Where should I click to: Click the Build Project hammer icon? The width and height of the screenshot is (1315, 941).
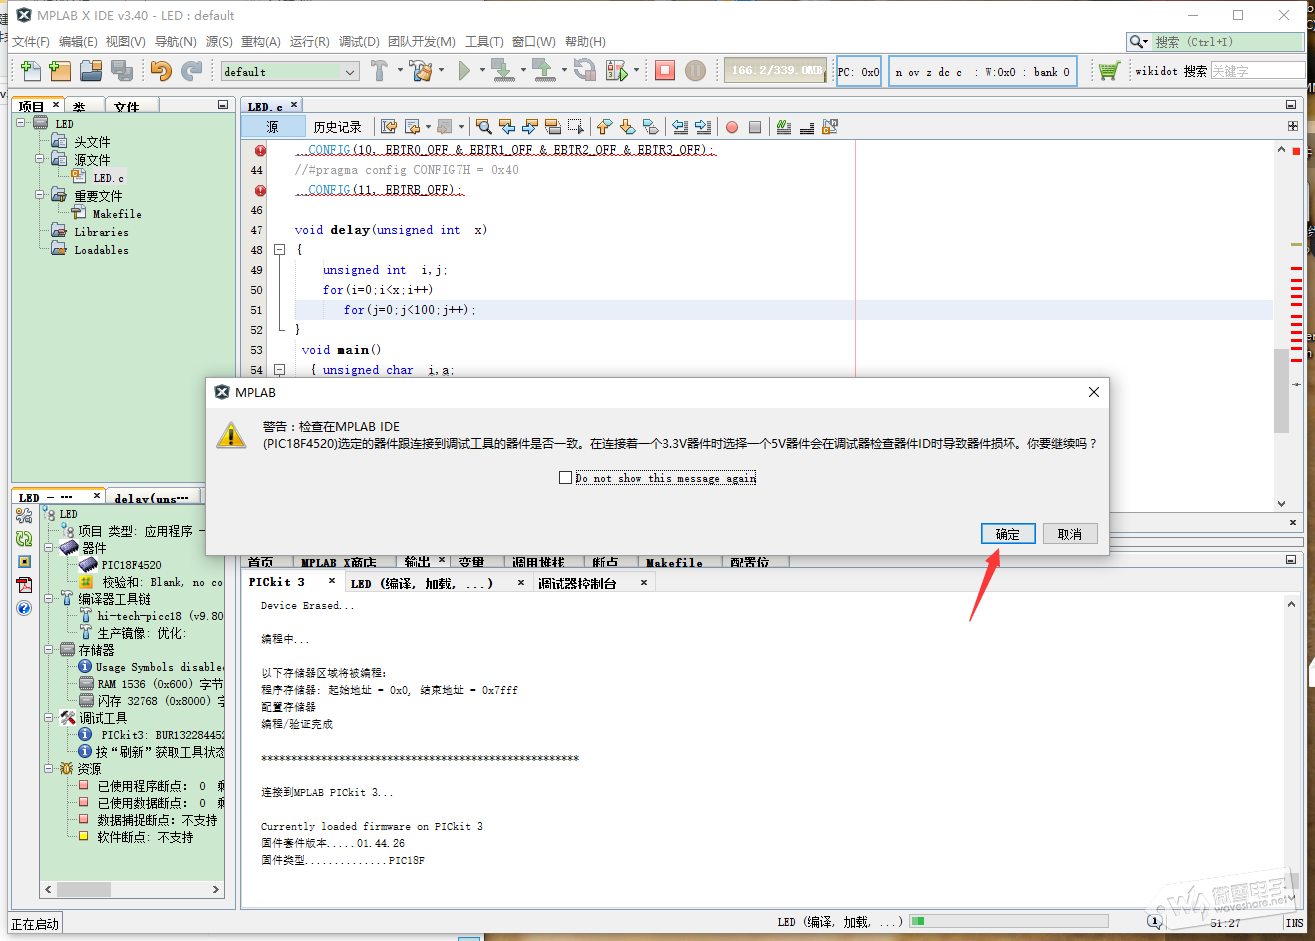click(379, 71)
